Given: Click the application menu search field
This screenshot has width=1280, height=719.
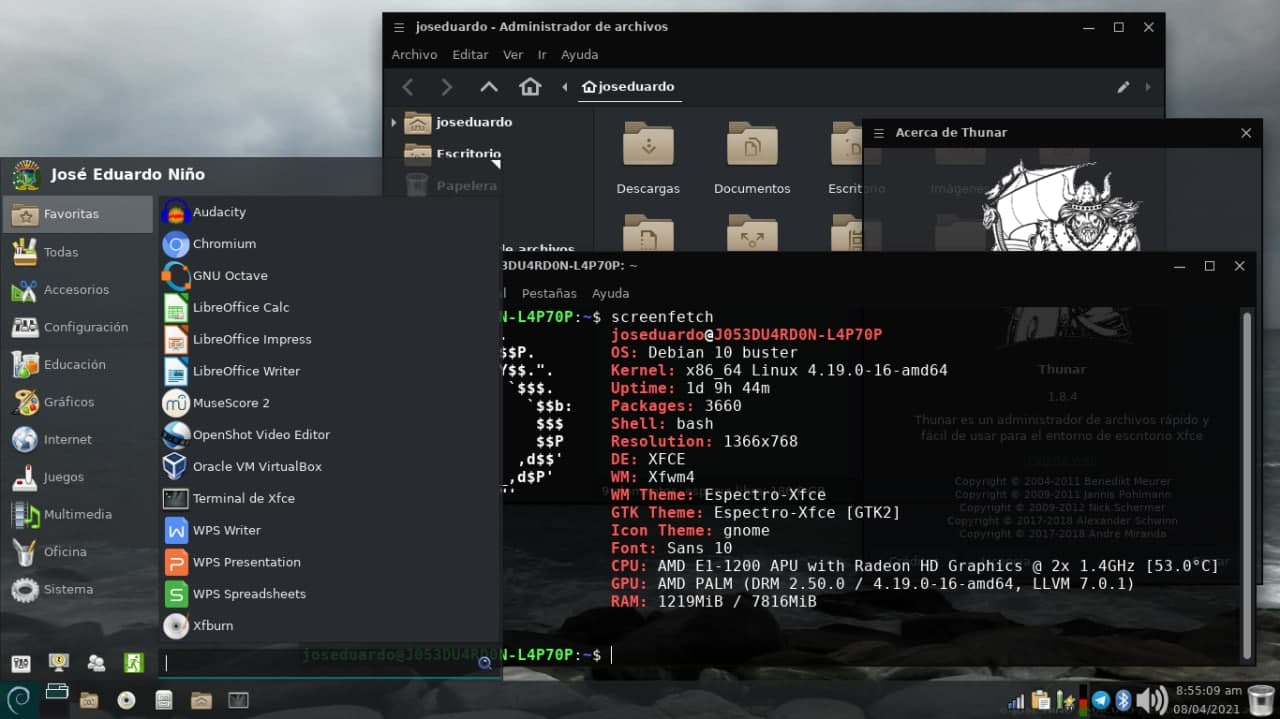Looking at the screenshot, I should (320, 662).
